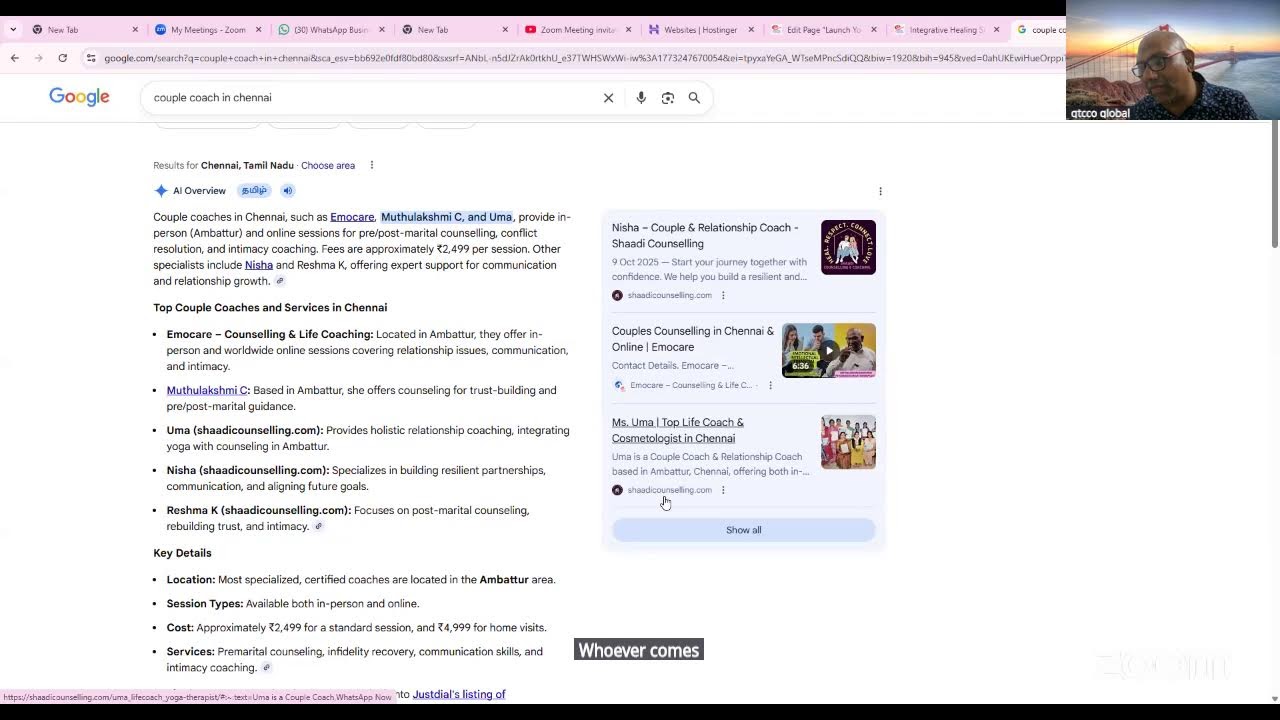Close the WhatsApp Business tab

tap(381, 30)
